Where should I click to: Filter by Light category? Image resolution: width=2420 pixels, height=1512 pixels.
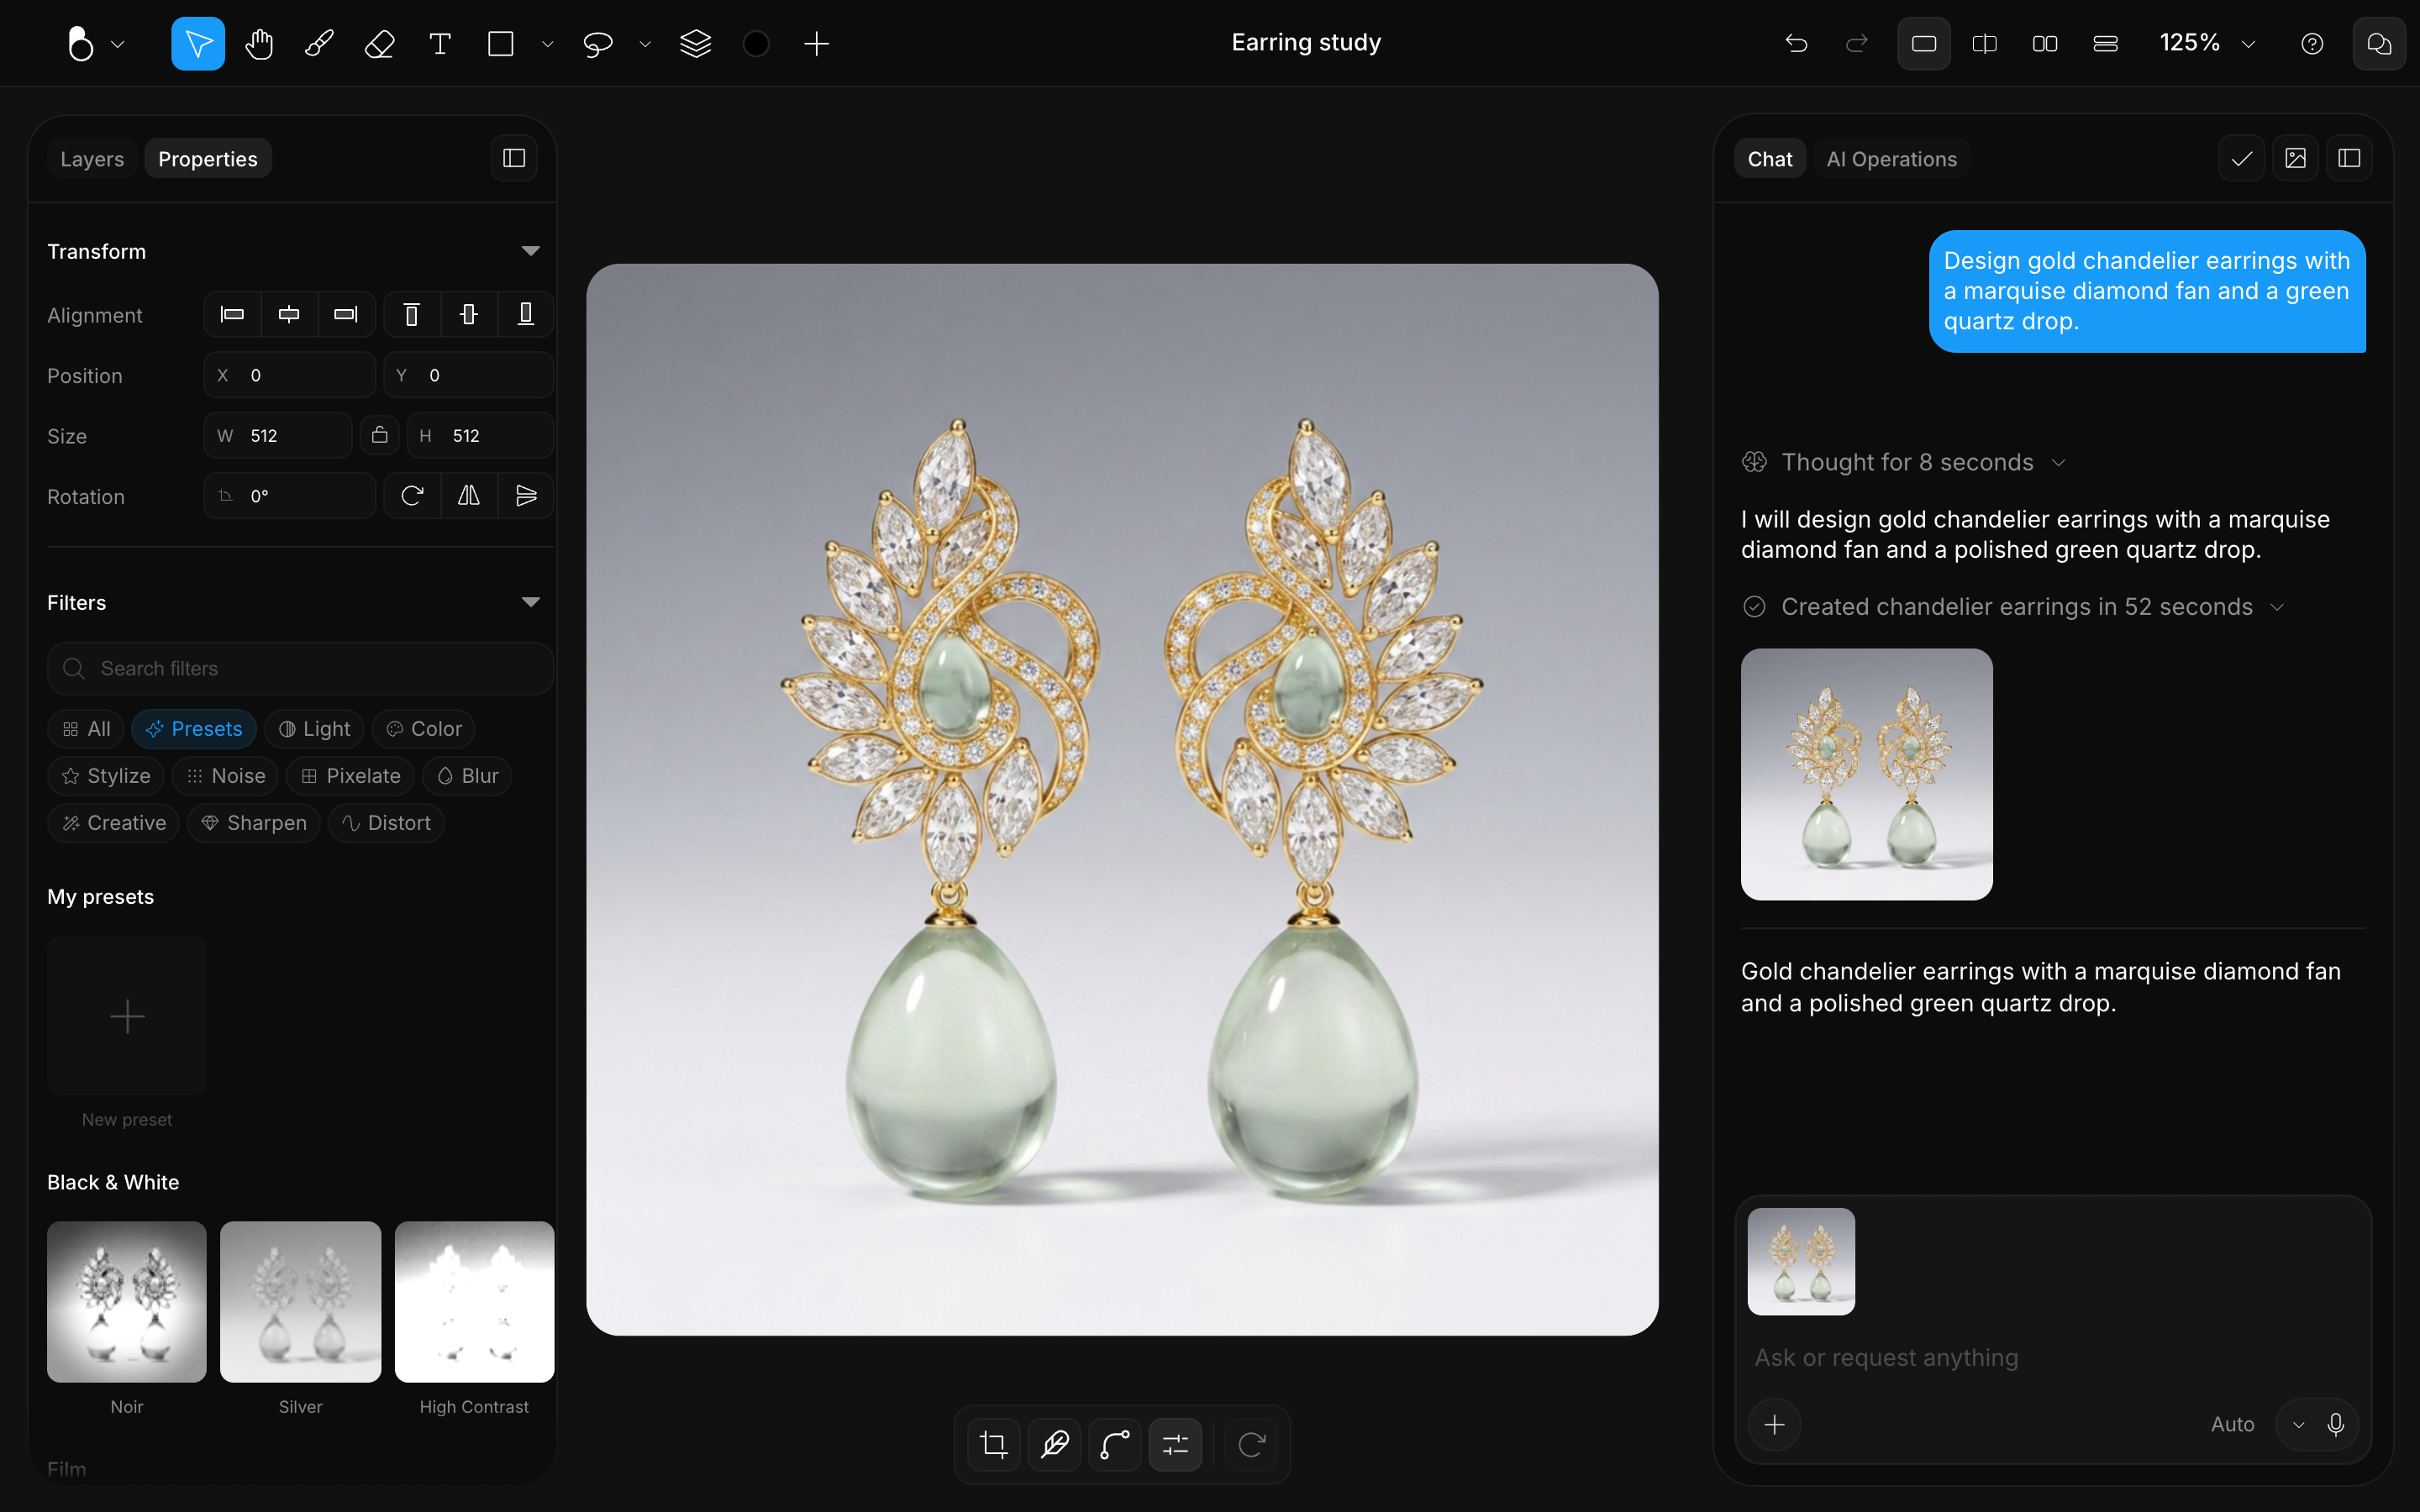(314, 729)
